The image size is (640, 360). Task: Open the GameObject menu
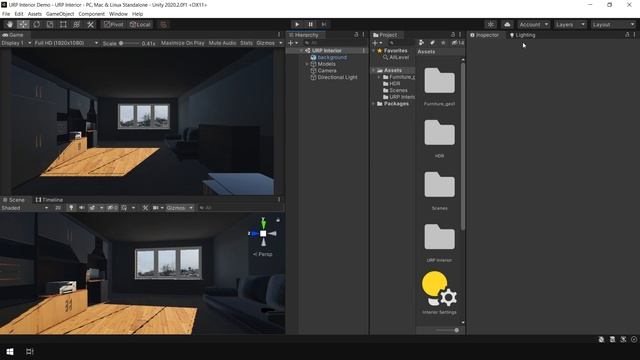coord(60,14)
